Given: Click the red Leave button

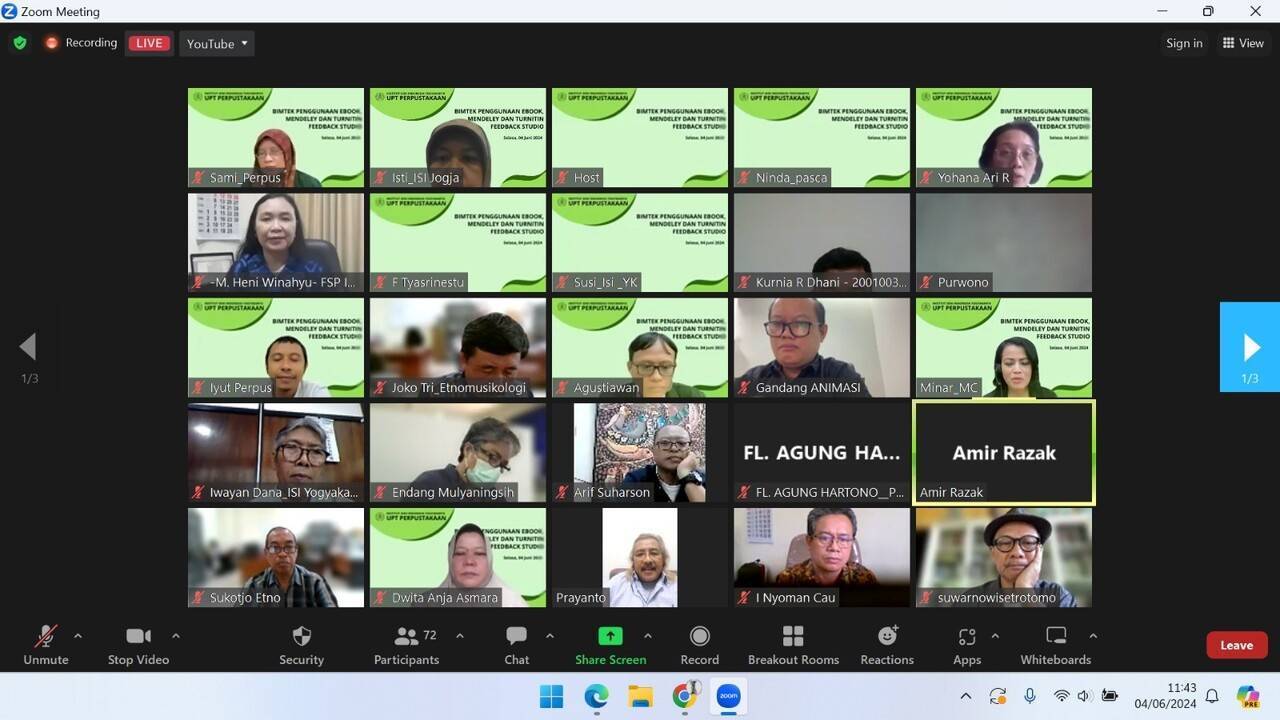Looking at the screenshot, I should [x=1236, y=645].
